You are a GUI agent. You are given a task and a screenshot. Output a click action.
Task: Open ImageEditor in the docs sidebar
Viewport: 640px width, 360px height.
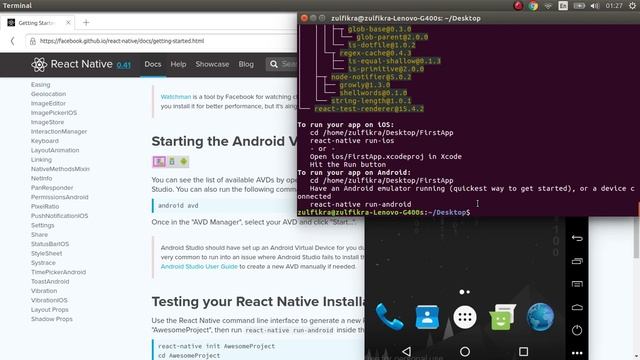coord(48,103)
